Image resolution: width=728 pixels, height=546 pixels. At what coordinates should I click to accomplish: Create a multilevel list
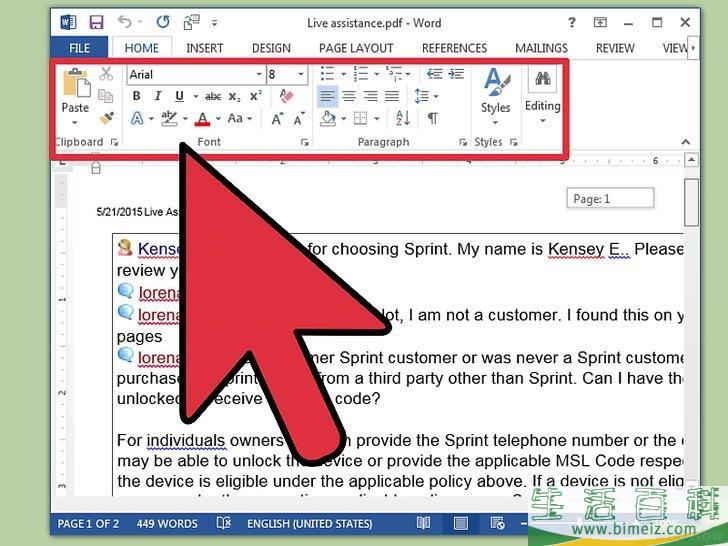tap(394, 74)
